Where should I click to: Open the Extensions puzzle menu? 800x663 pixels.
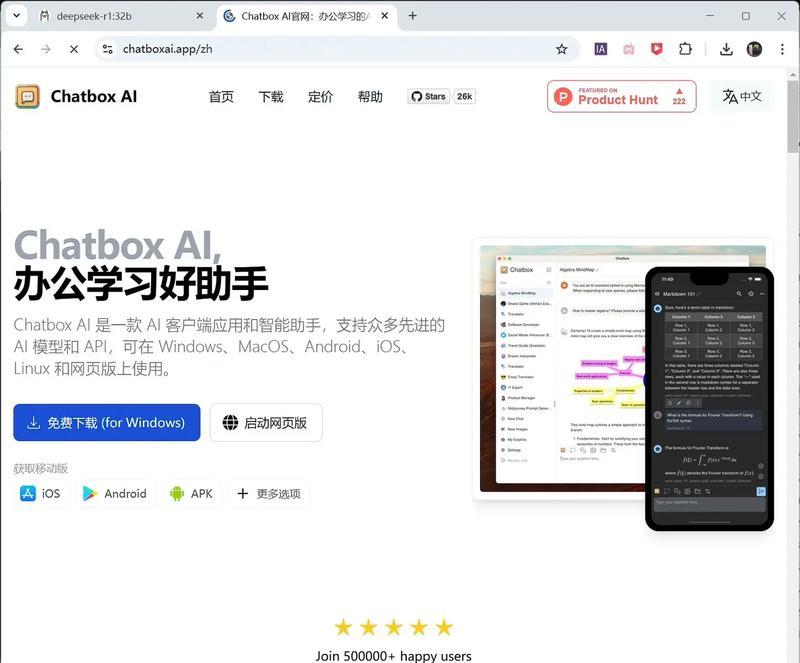685,49
